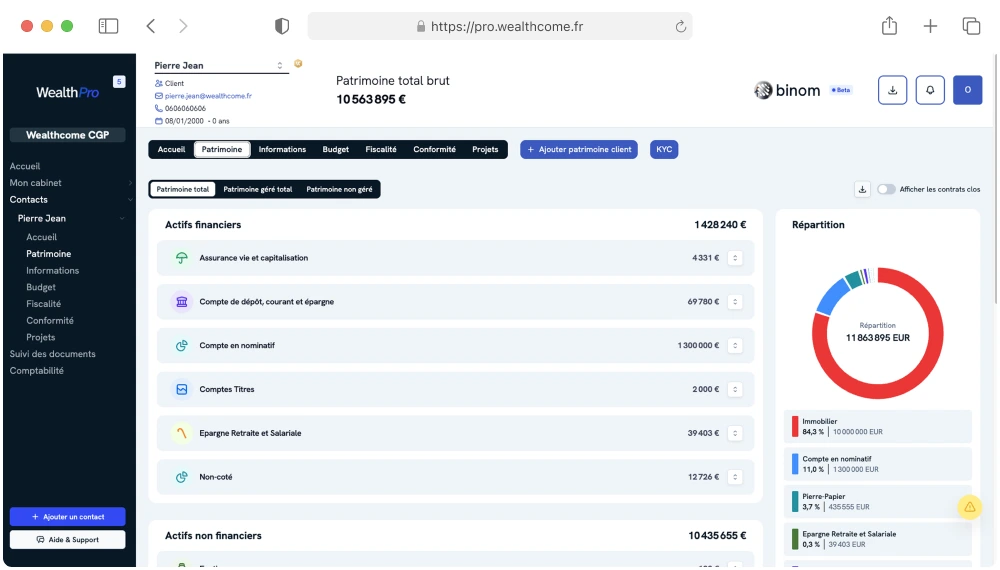Click the sidebar badge showing 5

119,82
